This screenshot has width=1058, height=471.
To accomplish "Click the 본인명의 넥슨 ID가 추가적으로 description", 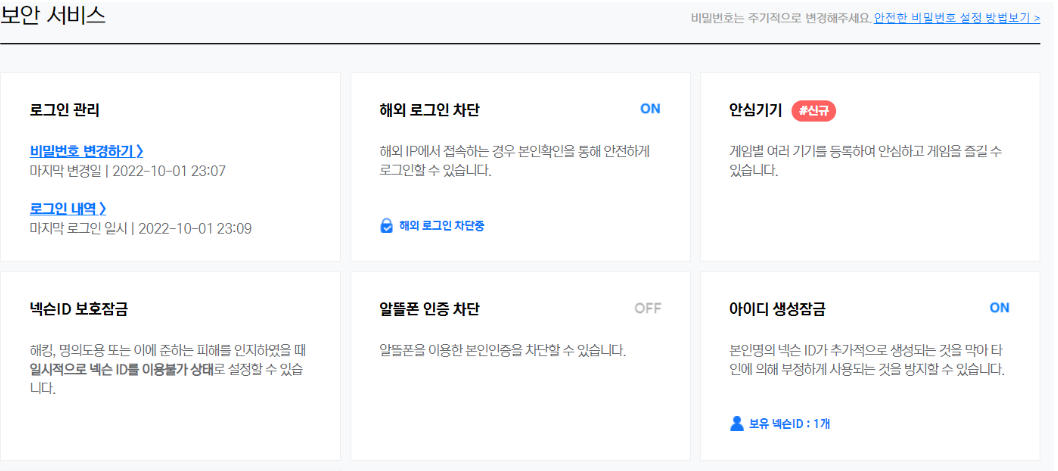I will [868, 360].
